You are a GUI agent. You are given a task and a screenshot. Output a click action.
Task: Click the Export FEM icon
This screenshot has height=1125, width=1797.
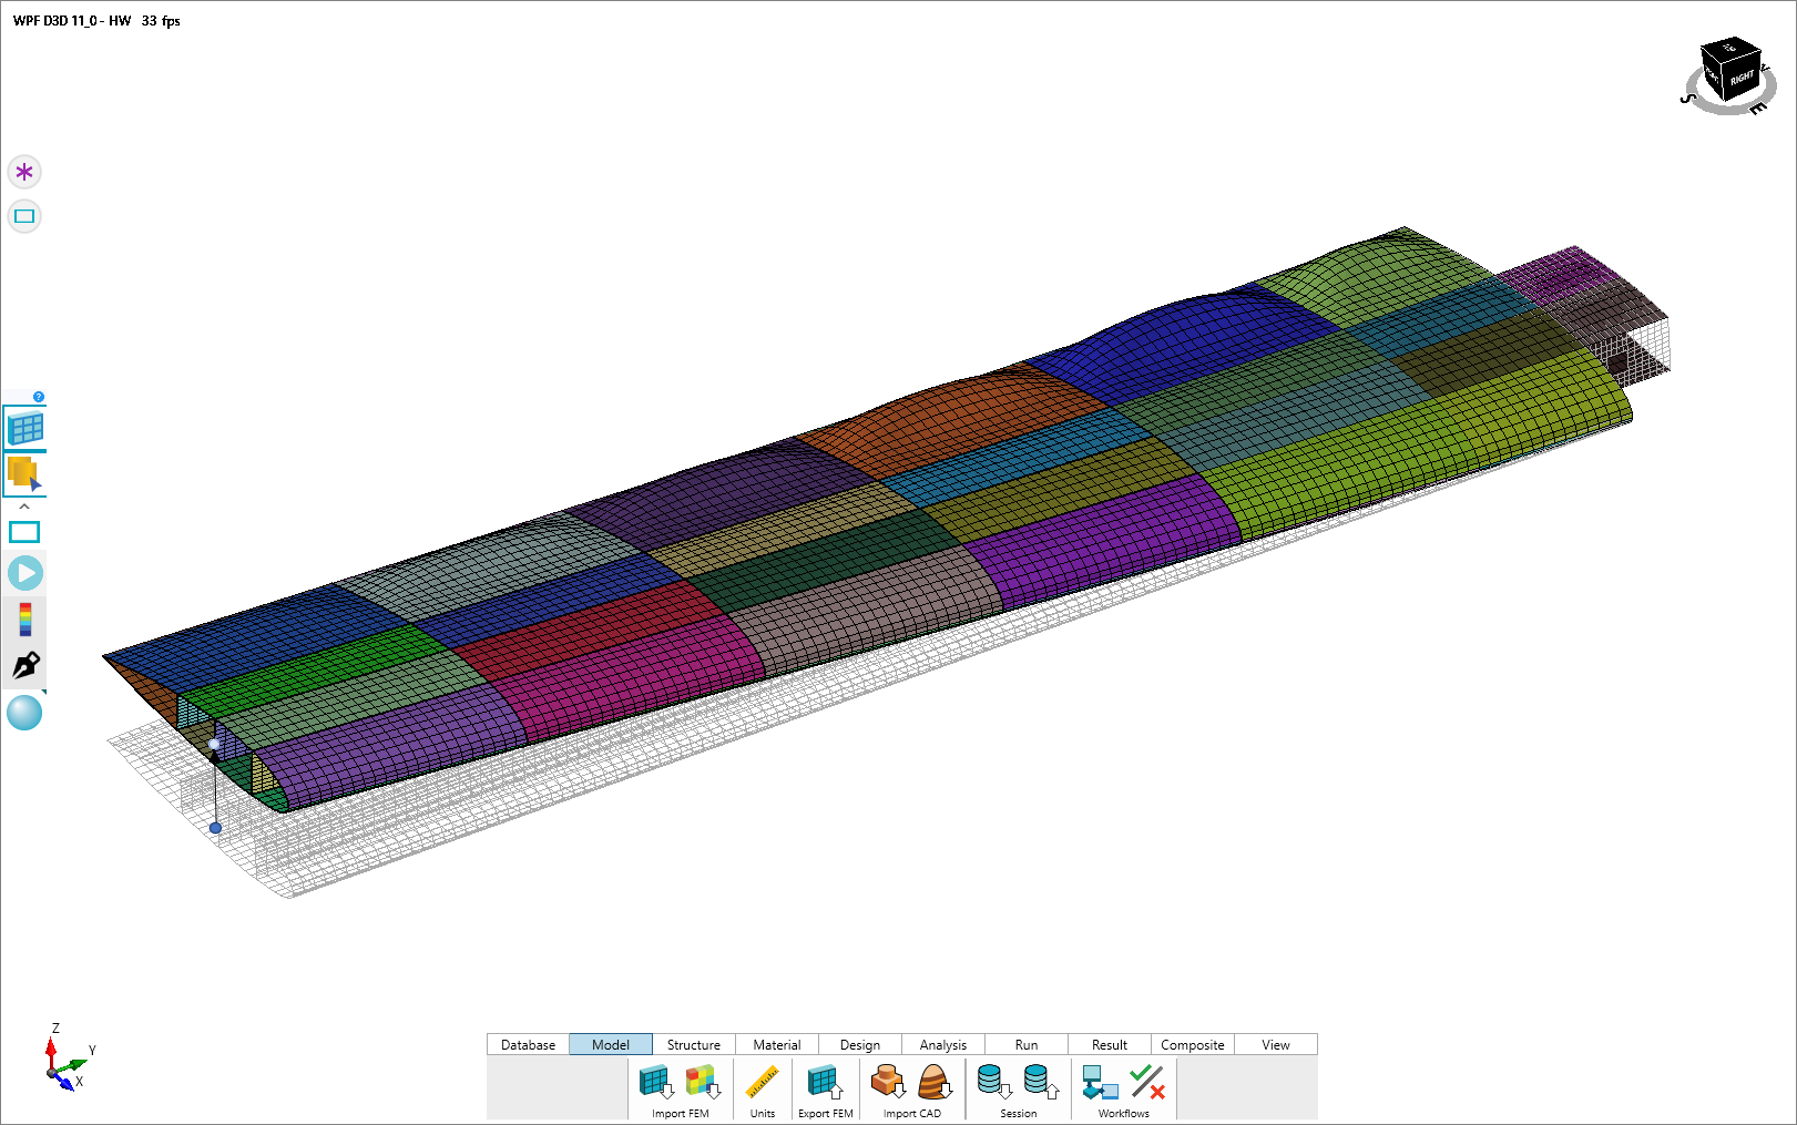point(825,1082)
